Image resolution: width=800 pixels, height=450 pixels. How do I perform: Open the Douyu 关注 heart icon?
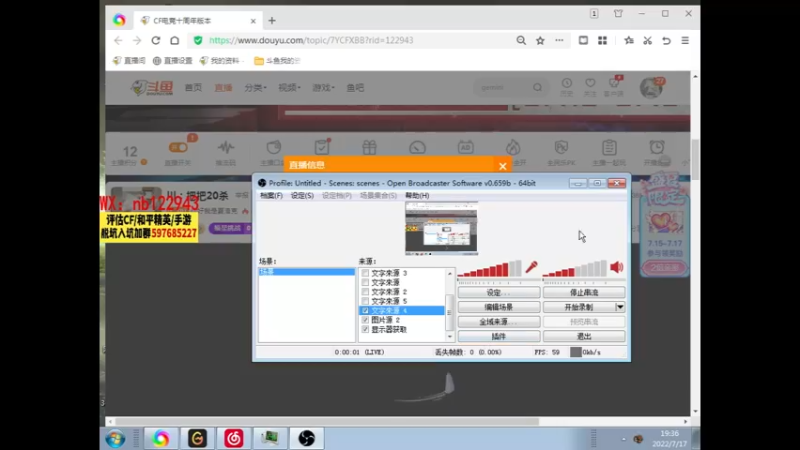pos(590,83)
